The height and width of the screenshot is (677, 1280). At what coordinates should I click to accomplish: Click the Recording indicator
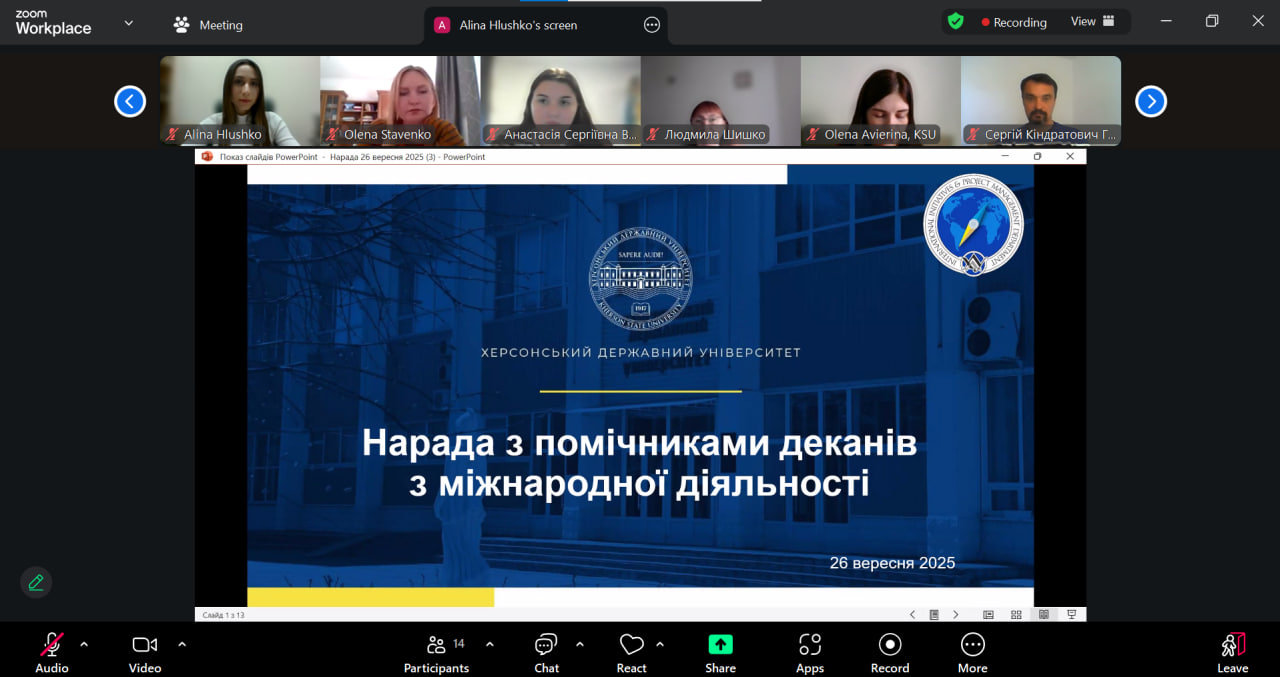tap(1014, 22)
